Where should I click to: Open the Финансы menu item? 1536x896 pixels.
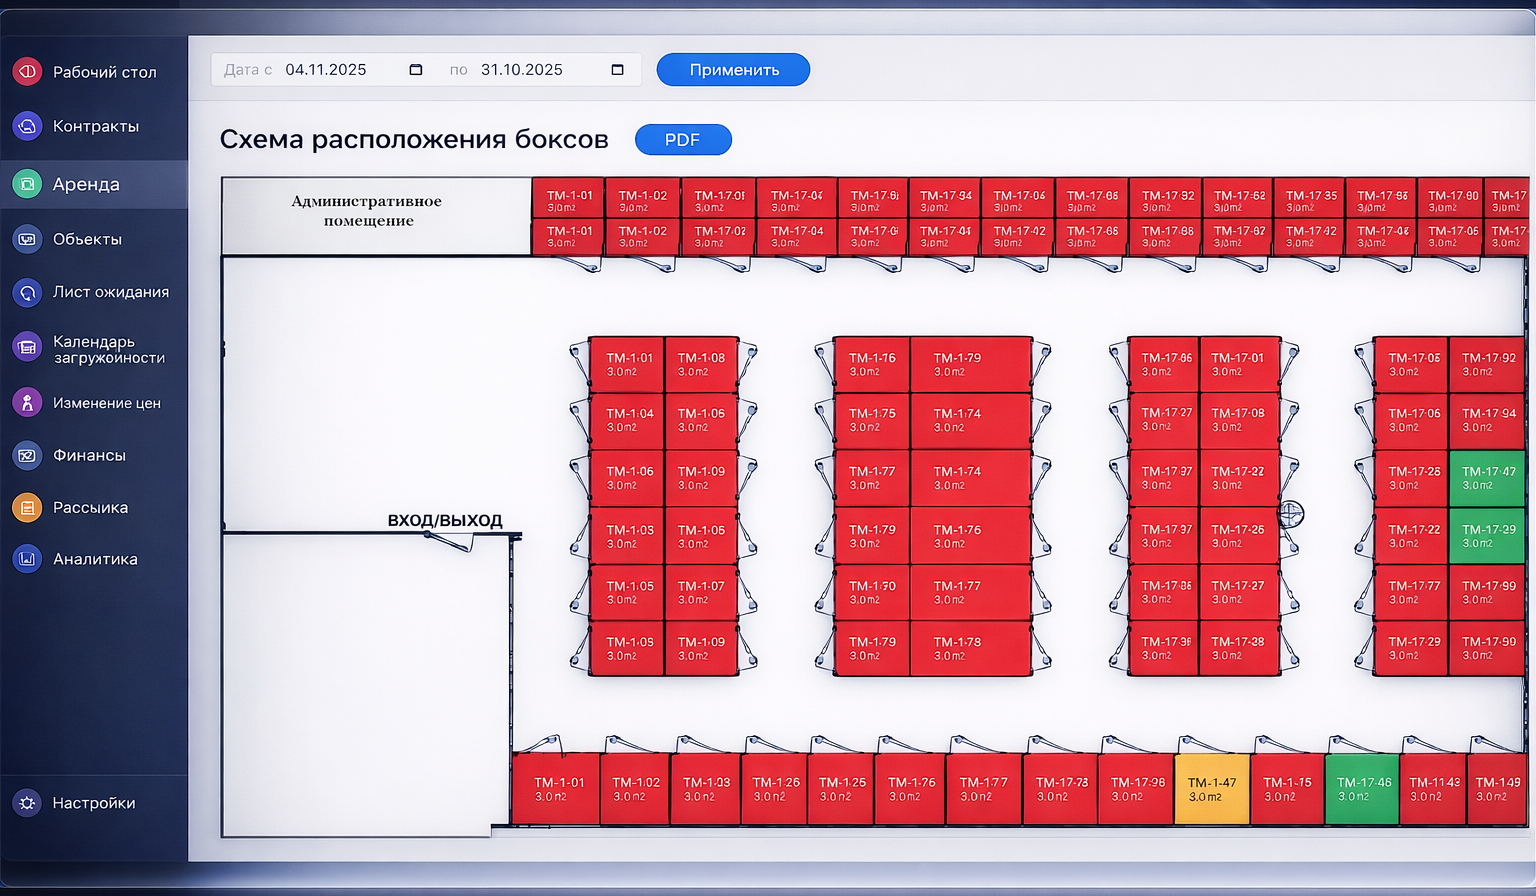coord(94,455)
